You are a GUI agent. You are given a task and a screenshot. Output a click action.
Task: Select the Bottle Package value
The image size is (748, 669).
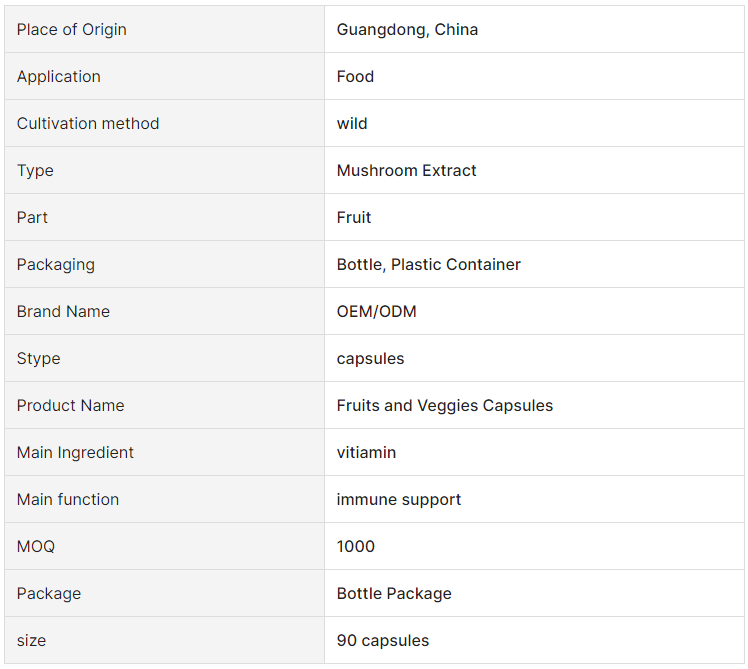point(394,594)
